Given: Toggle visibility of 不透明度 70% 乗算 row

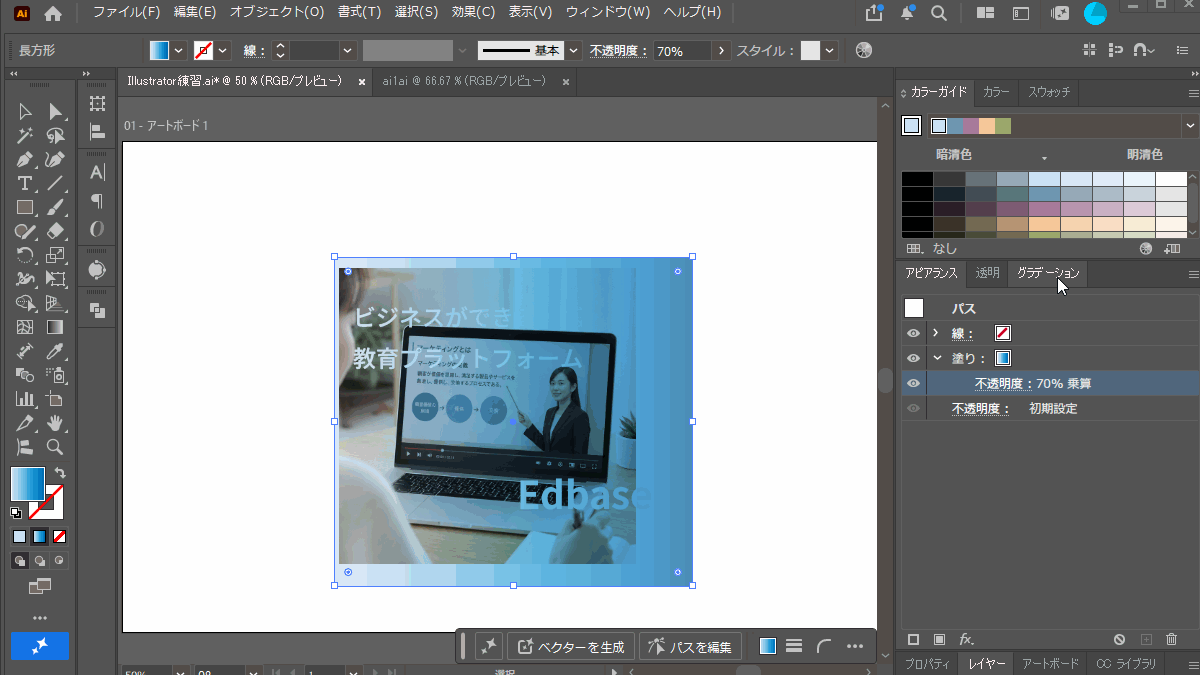Looking at the screenshot, I should pyautogui.click(x=913, y=383).
